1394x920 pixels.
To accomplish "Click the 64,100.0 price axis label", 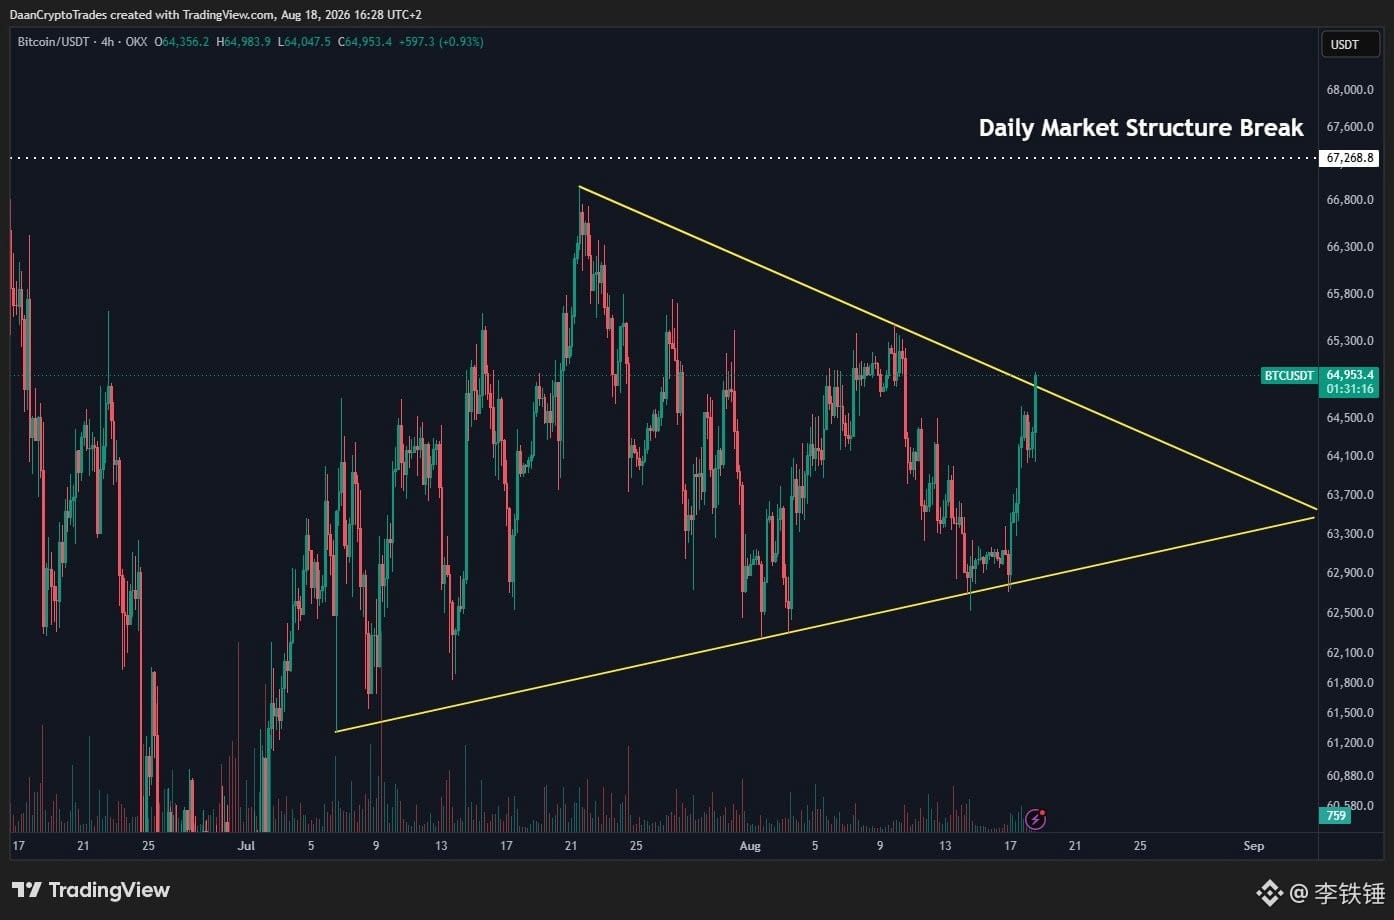I will (1350, 456).
